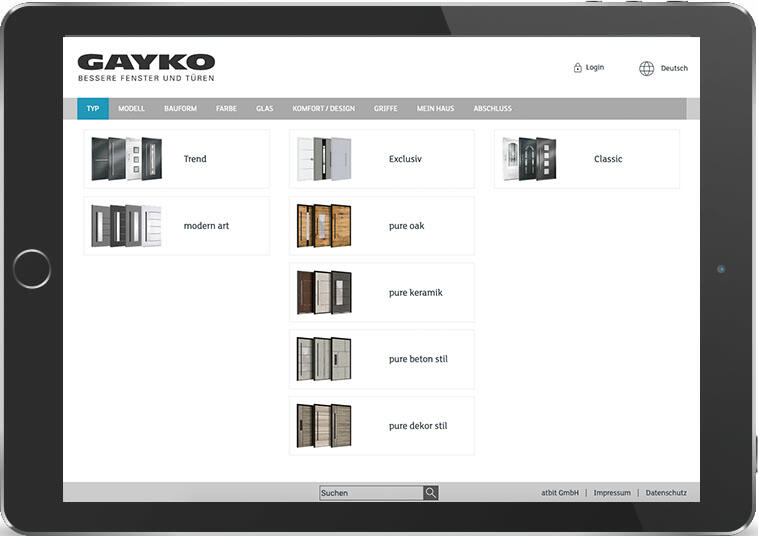Click the search magnifier icon
This screenshot has height=536, width=758.
pyautogui.click(x=431, y=493)
